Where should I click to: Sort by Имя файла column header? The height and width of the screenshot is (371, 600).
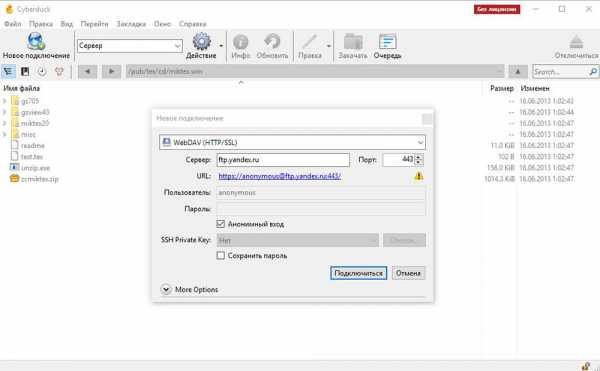21,88
